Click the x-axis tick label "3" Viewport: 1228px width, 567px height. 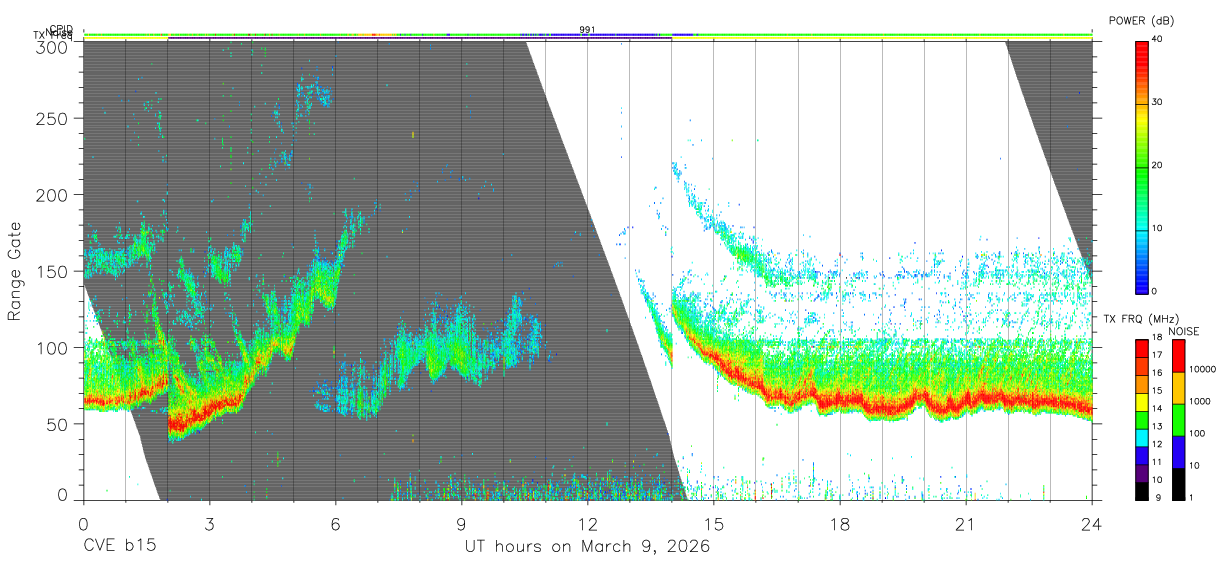pos(209,524)
